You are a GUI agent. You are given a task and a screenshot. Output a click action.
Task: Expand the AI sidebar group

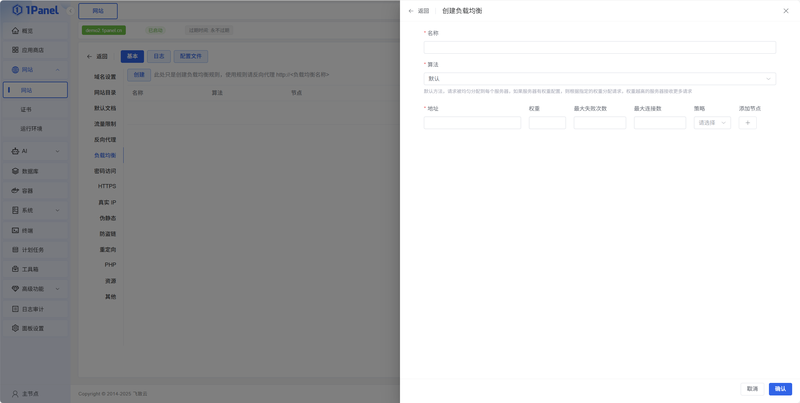point(57,151)
